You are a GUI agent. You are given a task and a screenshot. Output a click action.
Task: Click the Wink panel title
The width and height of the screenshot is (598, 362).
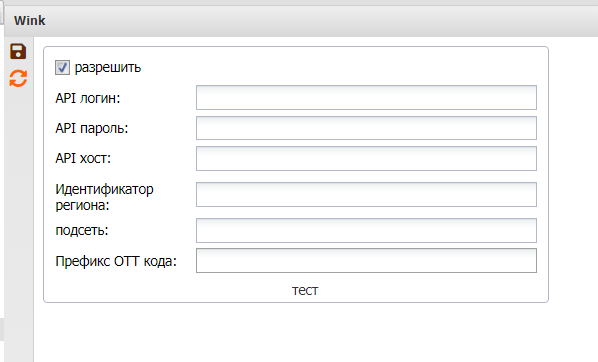tap(29, 20)
